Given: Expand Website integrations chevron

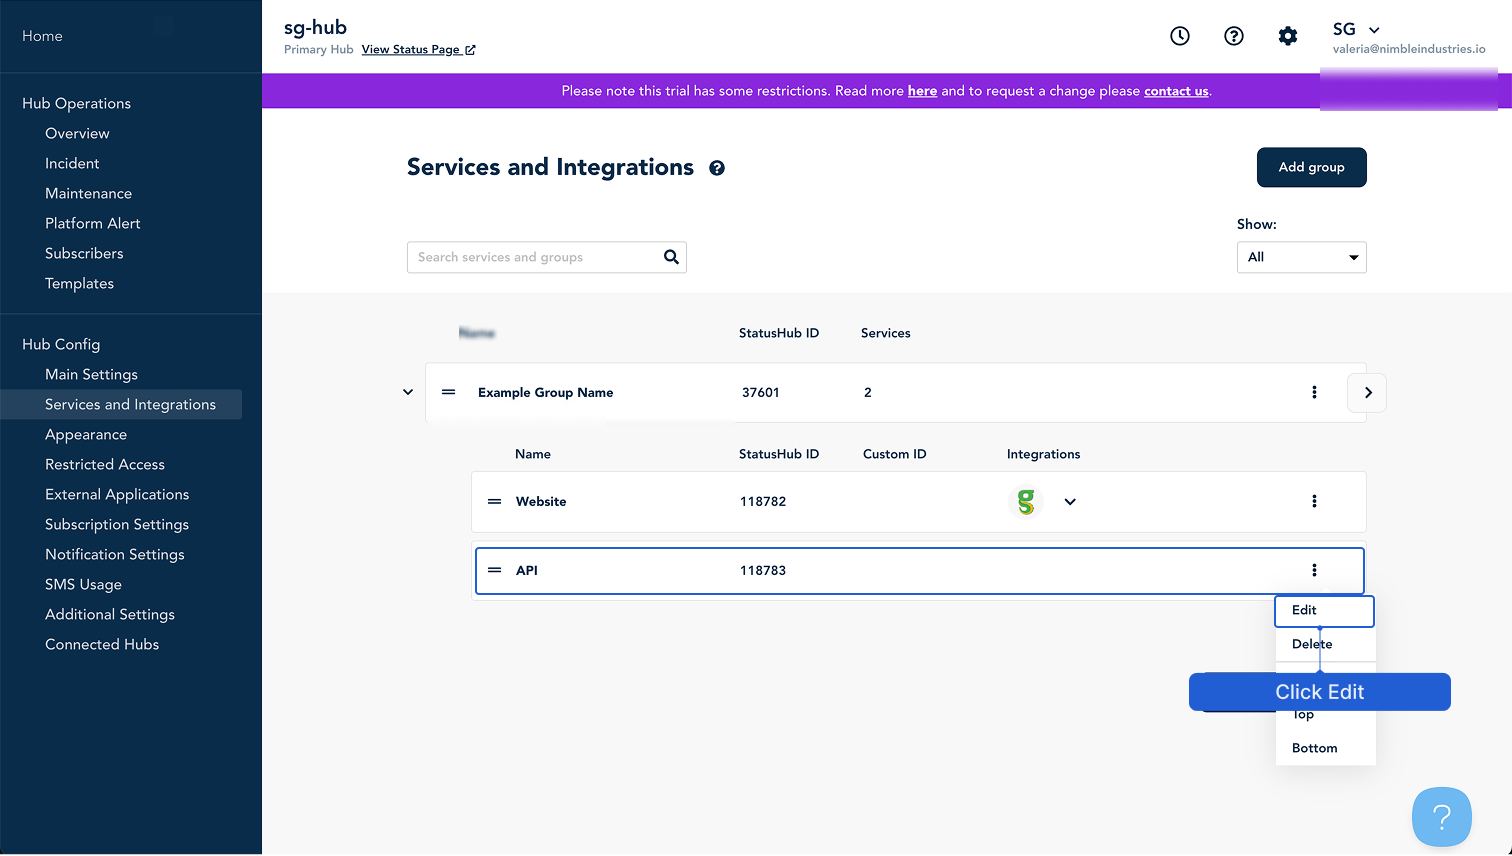Looking at the screenshot, I should pyautogui.click(x=1070, y=502).
